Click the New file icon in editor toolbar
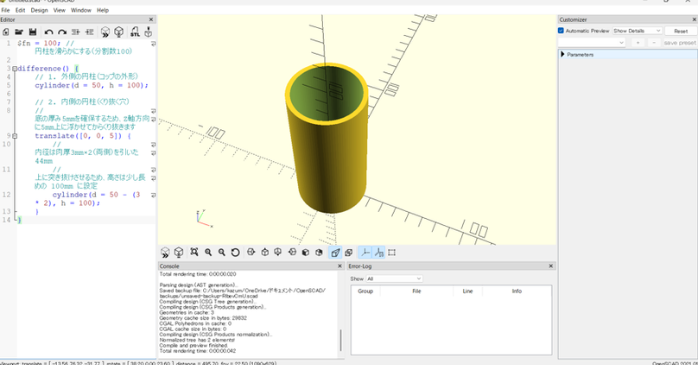Screen dimensions: 698x365 (6, 32)
